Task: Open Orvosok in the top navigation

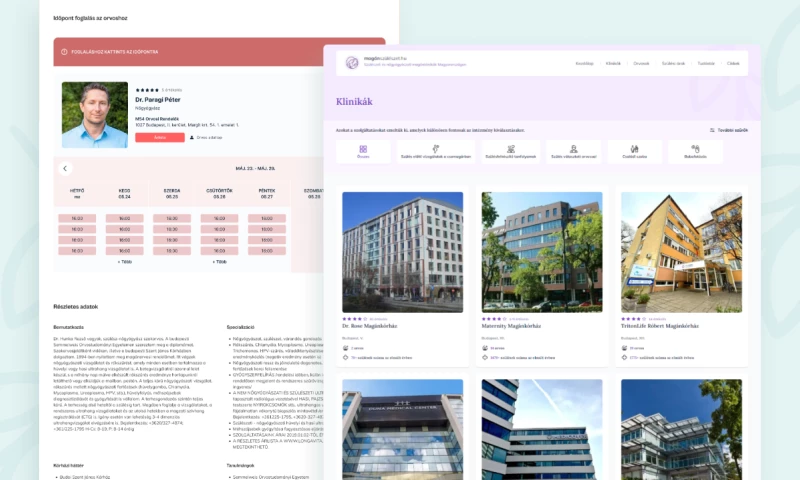Action: (x=641, y=64)
